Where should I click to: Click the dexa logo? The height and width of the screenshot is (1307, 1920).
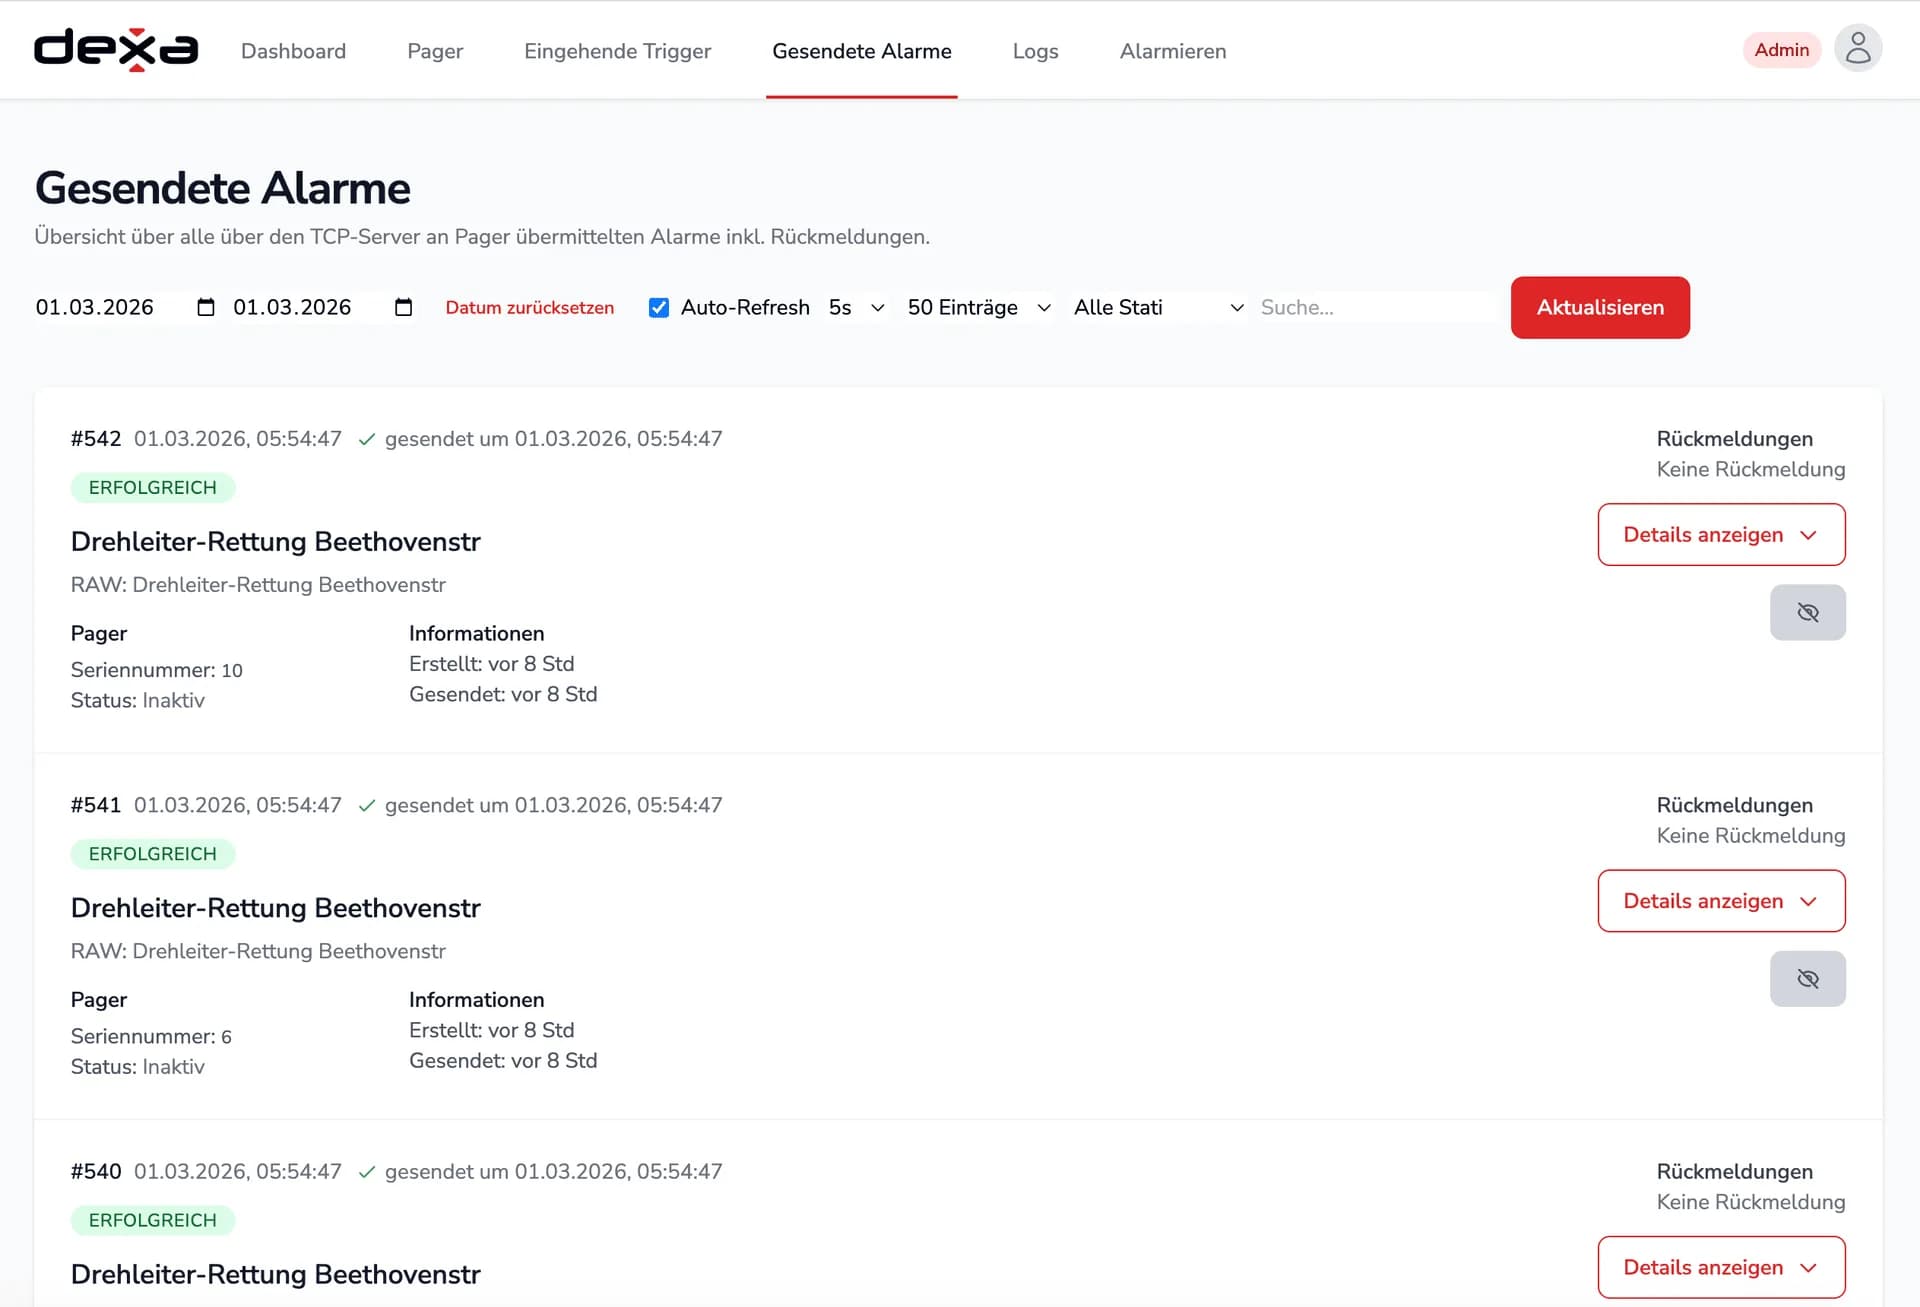116,50
